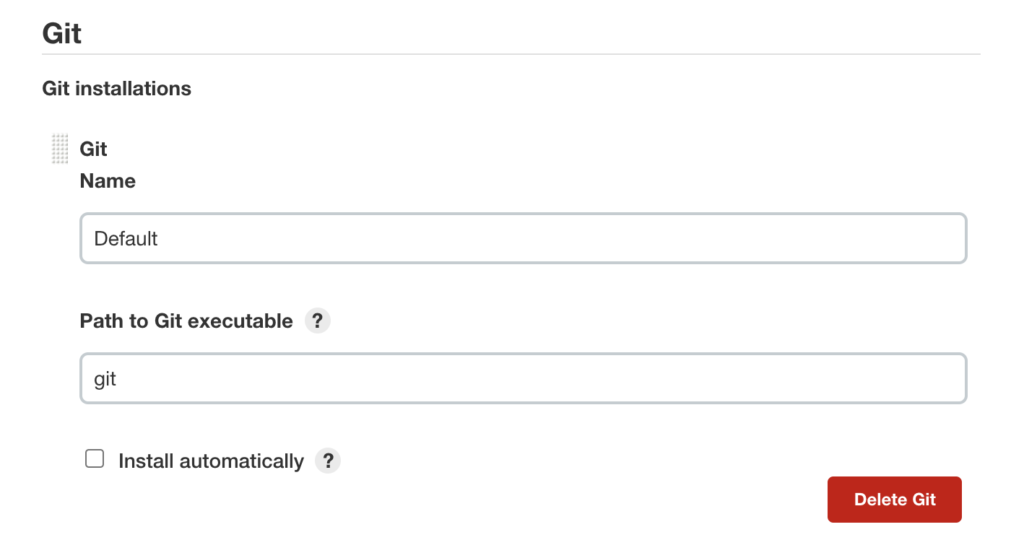Click the bold Git label above Name
1024x540 pixels.
(x=93, y=149)
